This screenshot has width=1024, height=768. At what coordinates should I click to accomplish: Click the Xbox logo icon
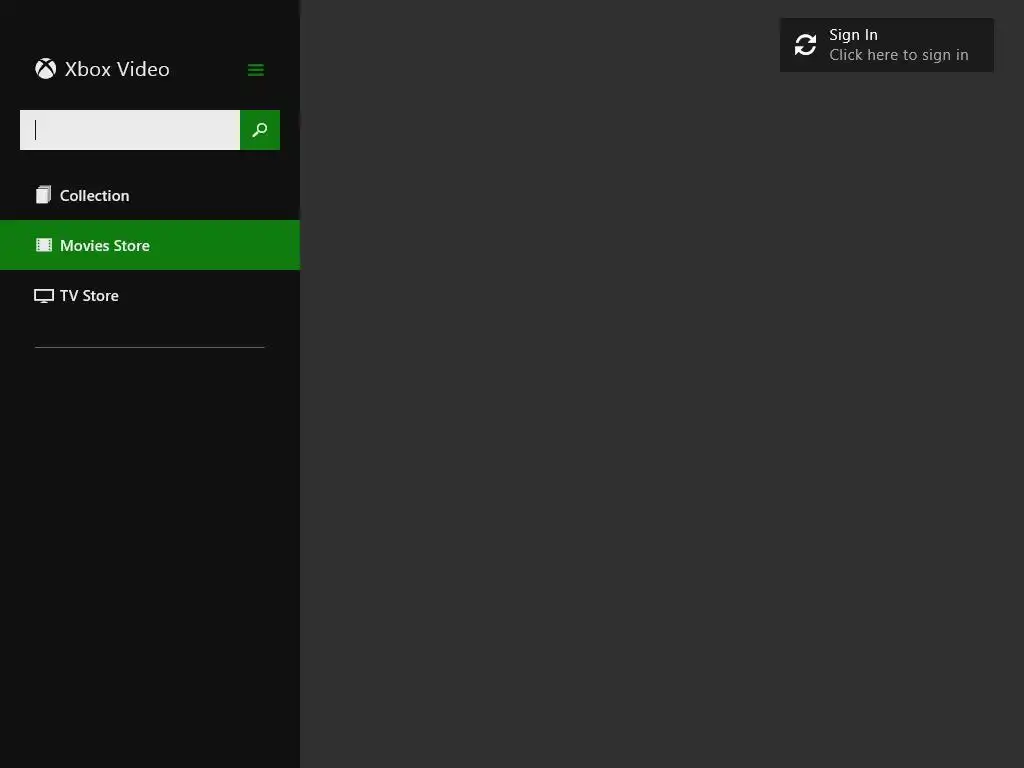coord(46,69)
